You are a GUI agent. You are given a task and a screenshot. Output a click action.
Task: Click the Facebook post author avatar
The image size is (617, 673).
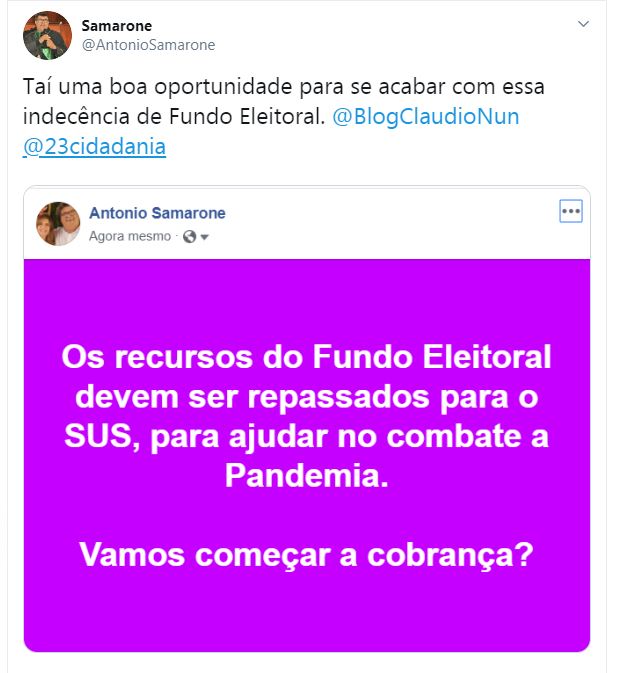58,224
